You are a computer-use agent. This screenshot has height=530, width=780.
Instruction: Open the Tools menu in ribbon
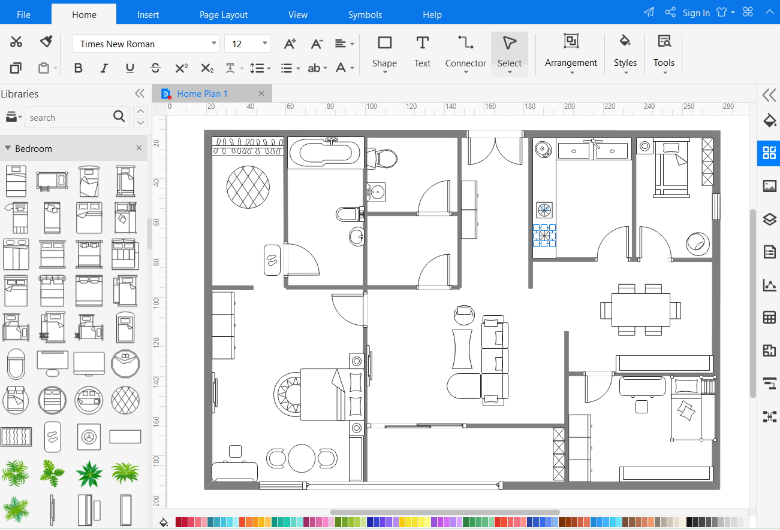coord(664,53)
